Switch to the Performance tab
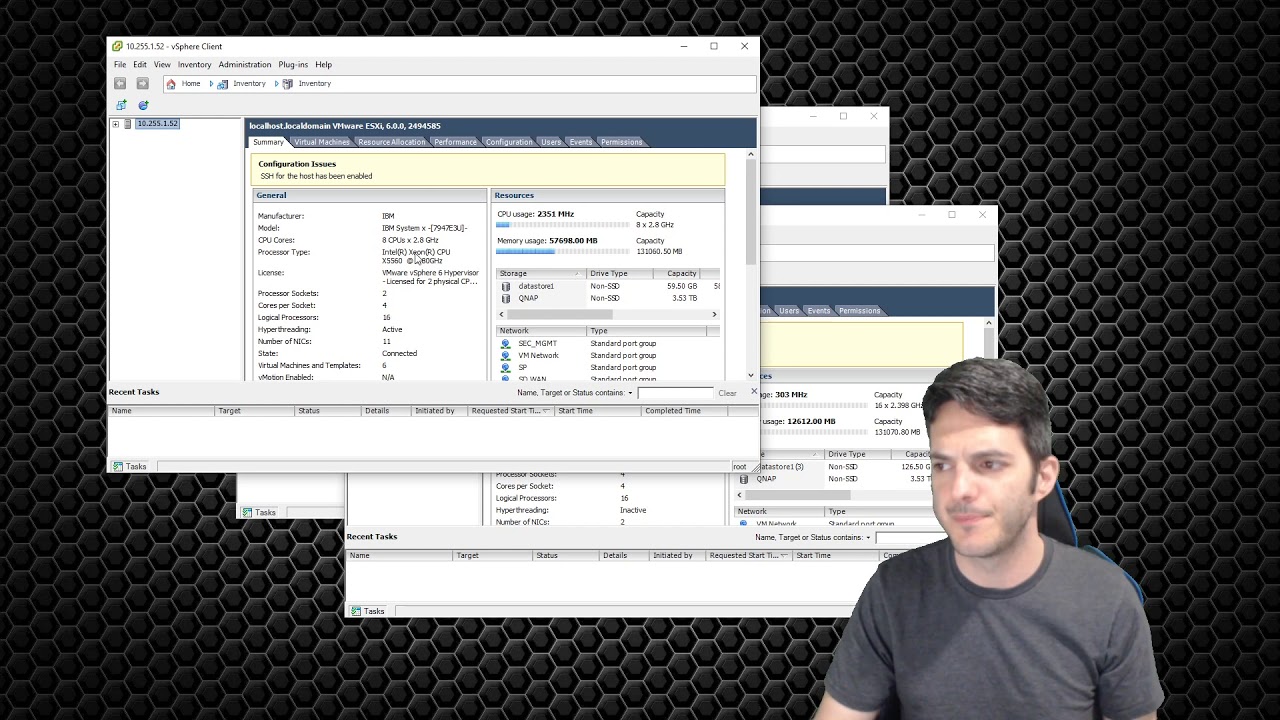This screenshot has width=1280, height=720. pyautogui.click(x=456, y=142)
